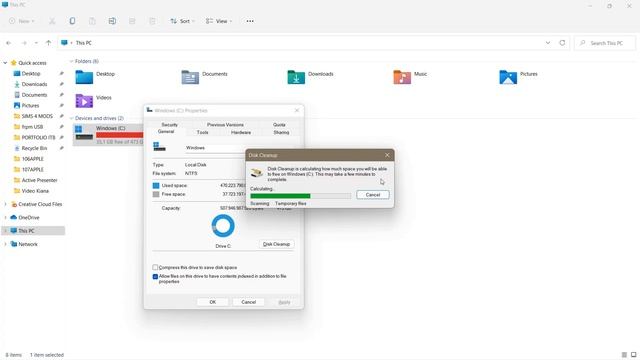Screen dimensions: 640x360
Task: Switch to the Sharing tab
Action: (x=281, y=132)
